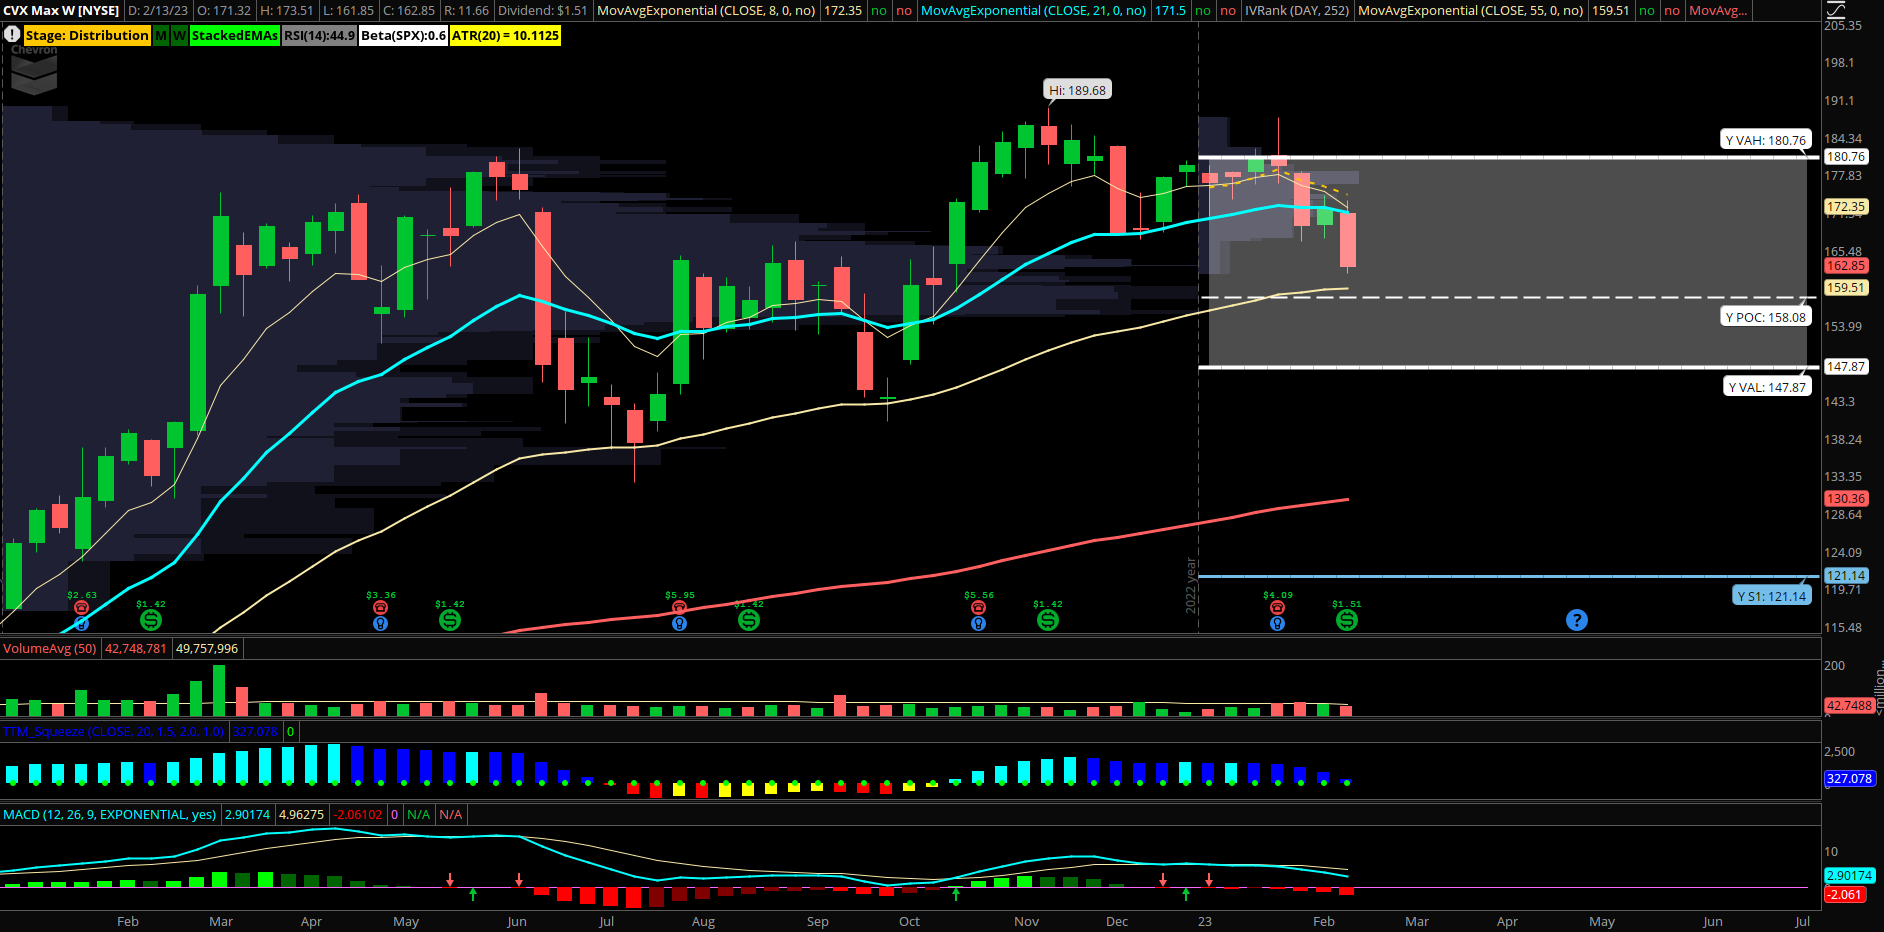Click the red 130.36 price axis tag
This screenshot has width=1884, height=932.
(1846, 498)
